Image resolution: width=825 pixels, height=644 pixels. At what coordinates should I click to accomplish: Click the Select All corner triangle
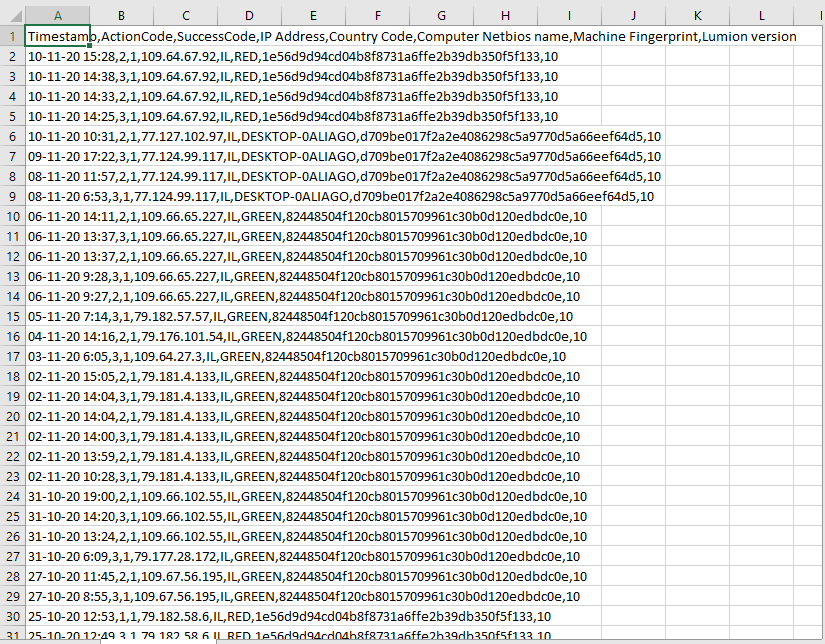12,15
